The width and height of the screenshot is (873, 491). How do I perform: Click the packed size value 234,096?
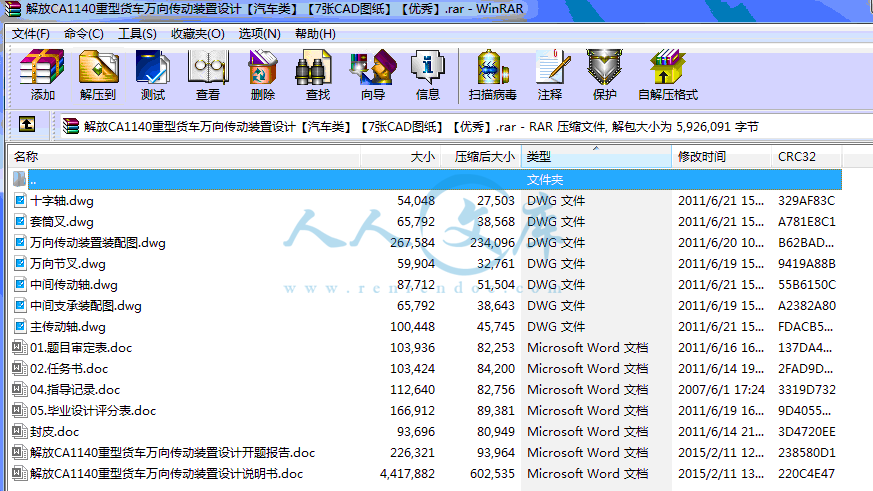[492, 243]
